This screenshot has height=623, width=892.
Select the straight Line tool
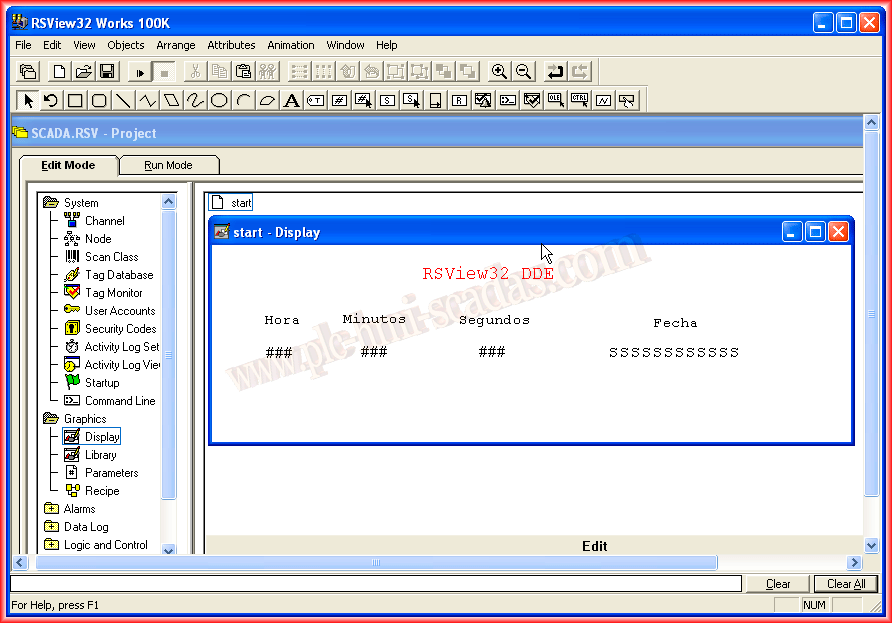123,100
